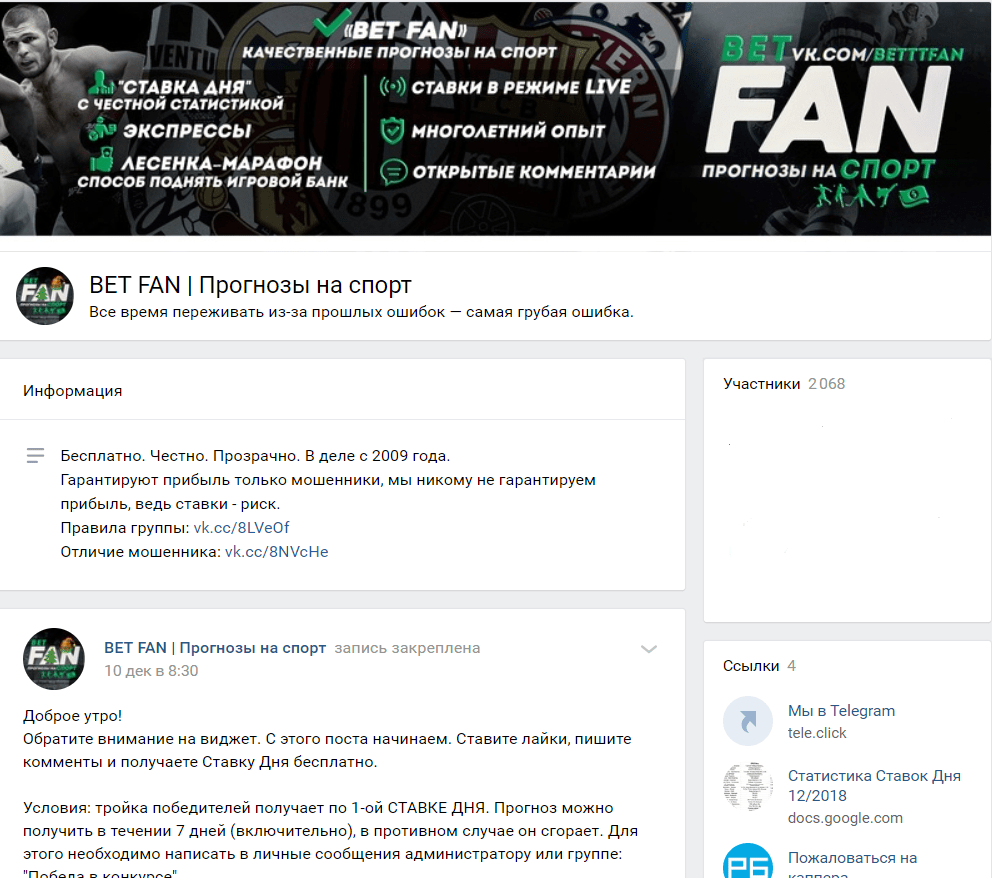Click the blue РБ complaint icon
Viewport: 992px width, 878px height.
click(748, 862)
